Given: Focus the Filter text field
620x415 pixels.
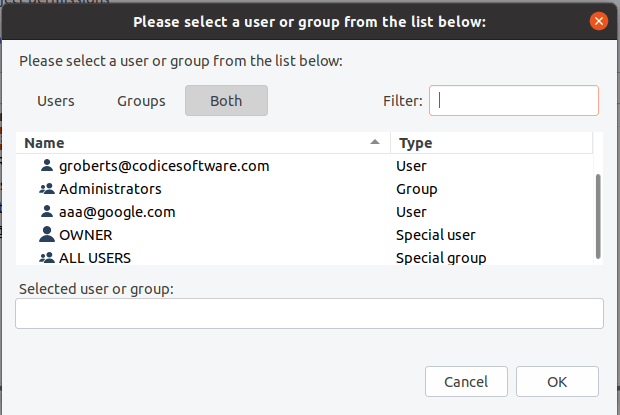Looking at the screenshot, I should (514, 101).
